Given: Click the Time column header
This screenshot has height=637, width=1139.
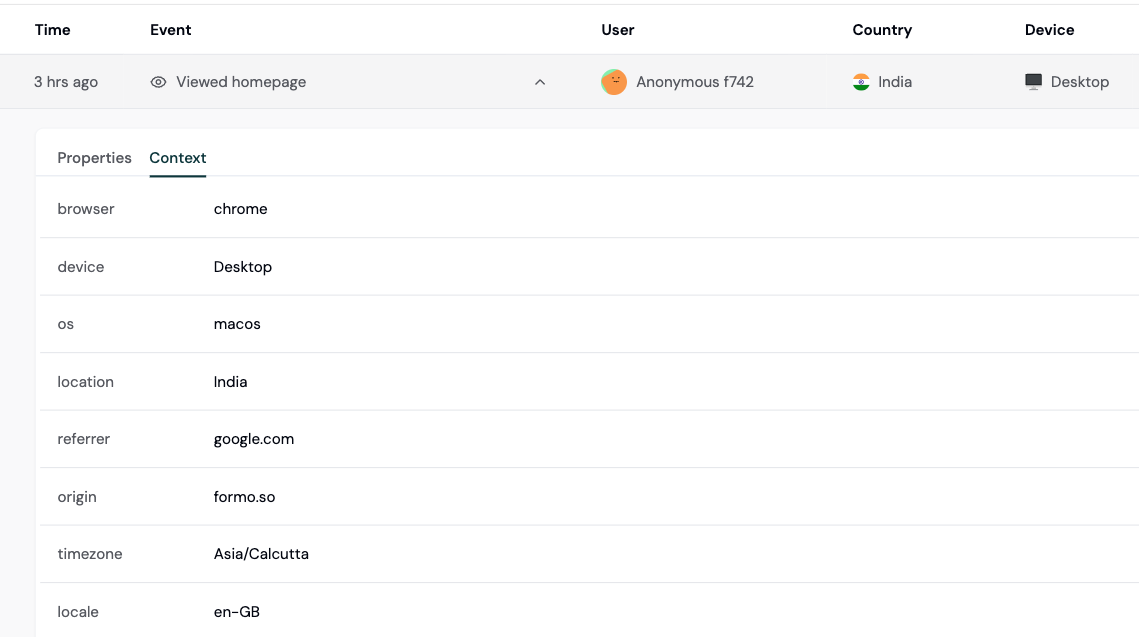Looking at the screenshot, I should click(x=52, y=29).
